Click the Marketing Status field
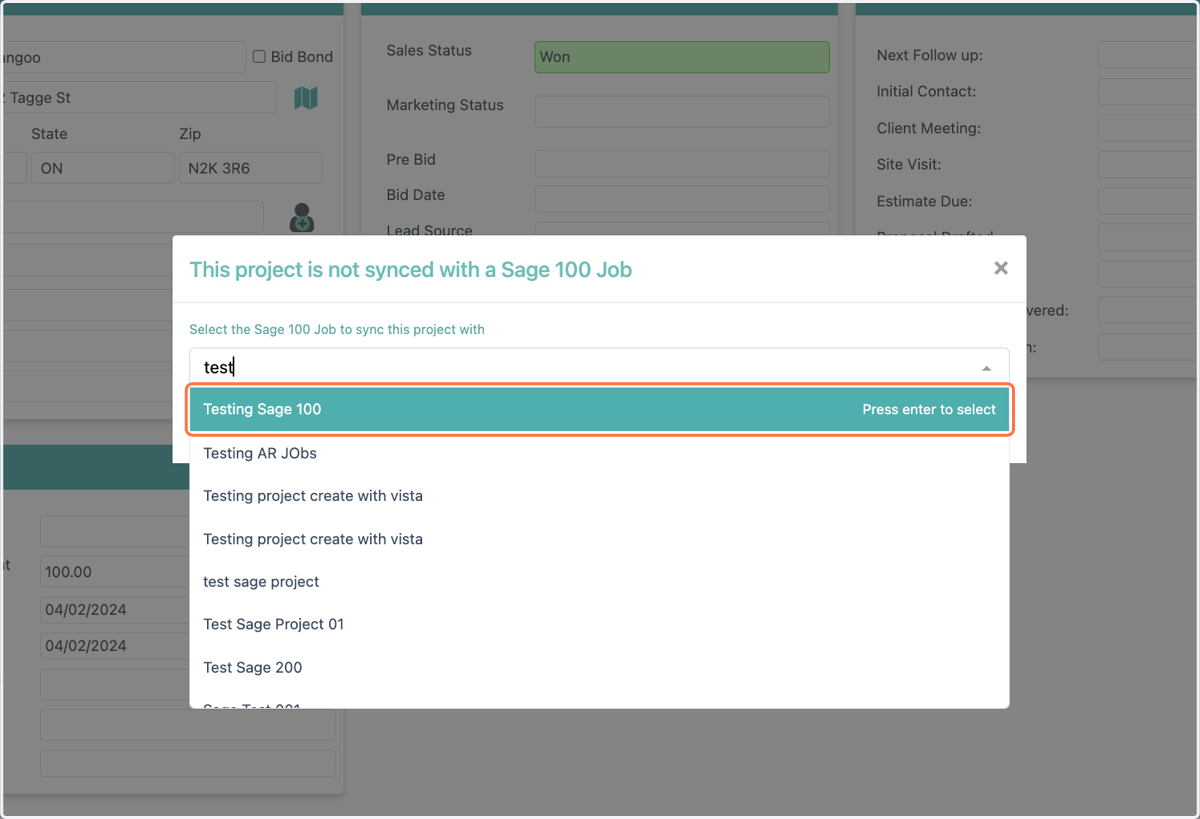The image size is (1200, 819). 682,112
